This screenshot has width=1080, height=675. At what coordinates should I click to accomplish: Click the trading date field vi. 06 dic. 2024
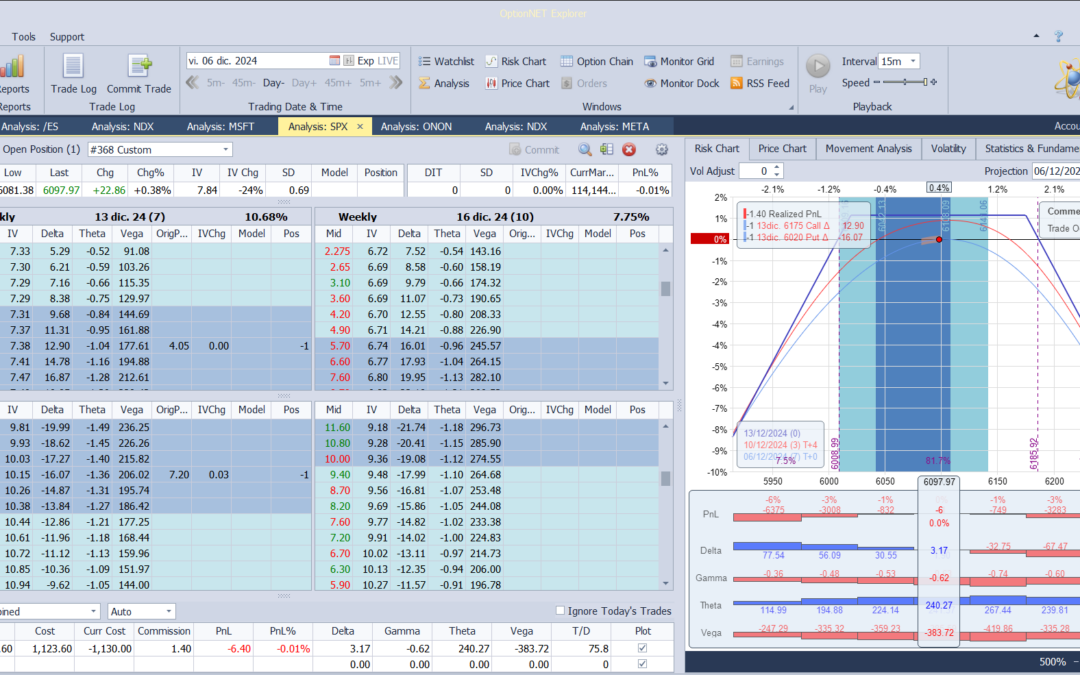click(x=257, y=61)
